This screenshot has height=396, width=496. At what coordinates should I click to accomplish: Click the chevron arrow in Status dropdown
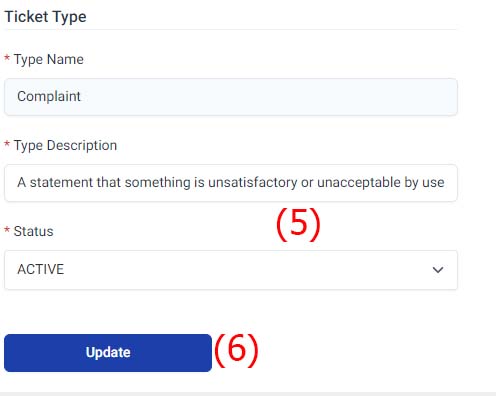coord(438,270)
